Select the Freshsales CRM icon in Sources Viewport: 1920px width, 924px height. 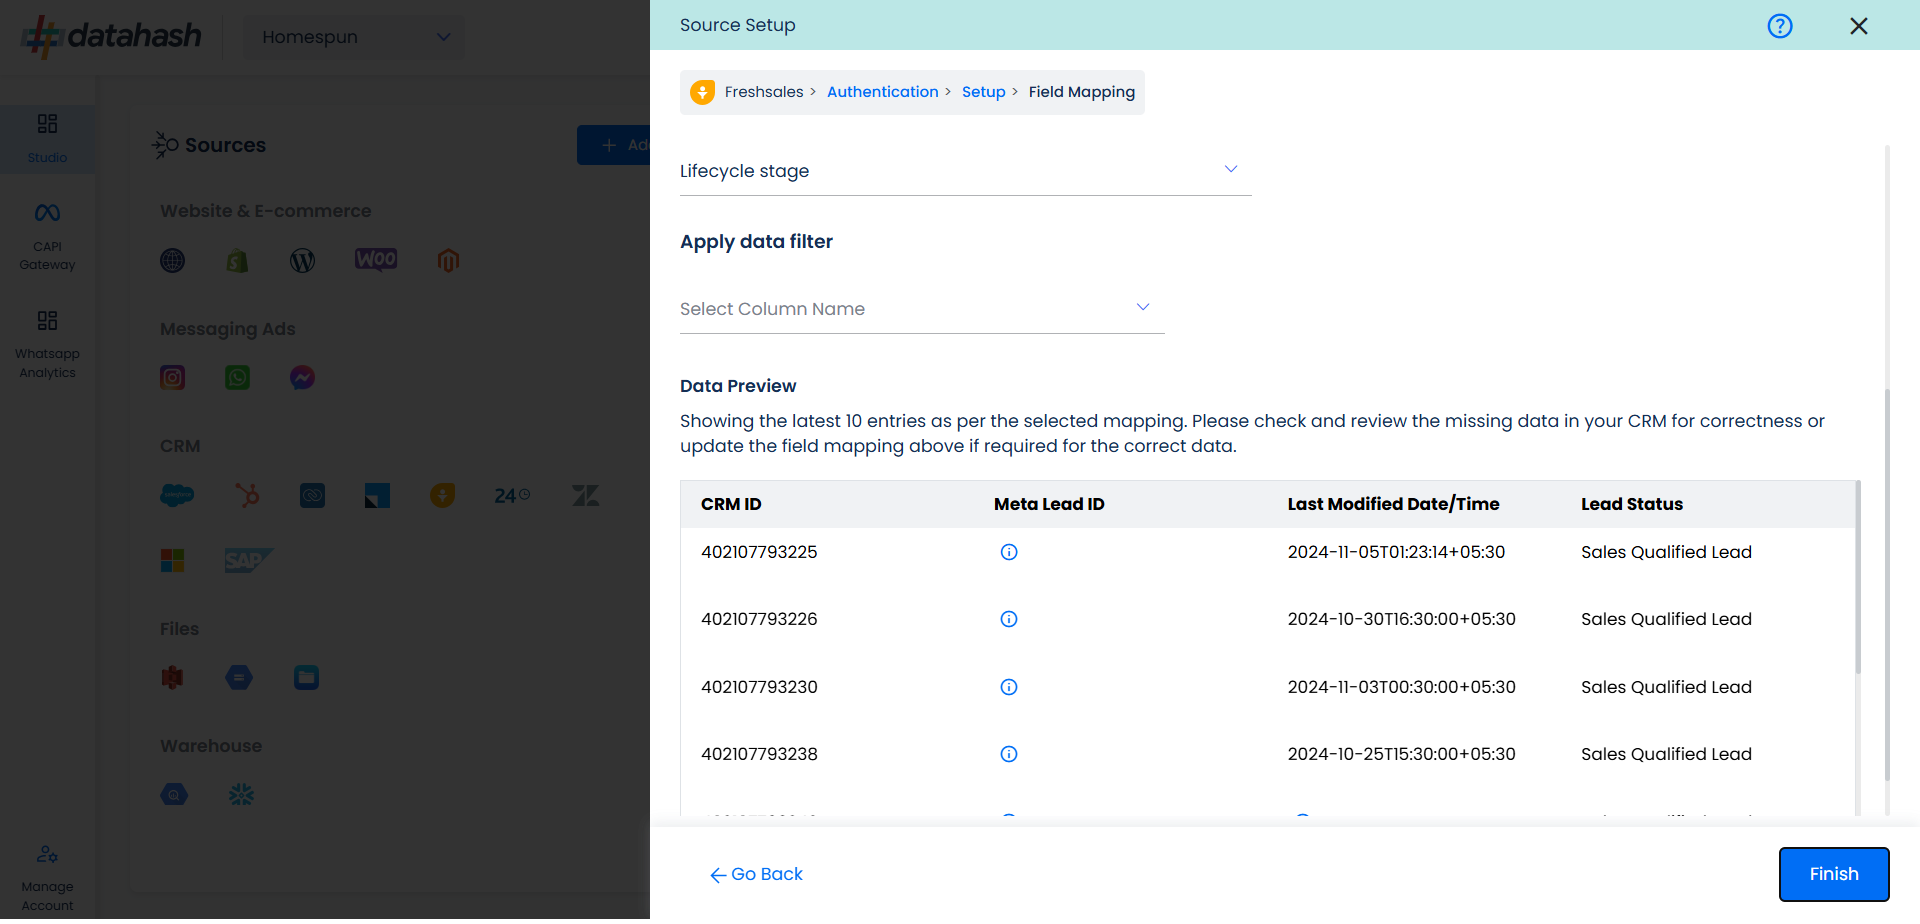tap(443, 495)
